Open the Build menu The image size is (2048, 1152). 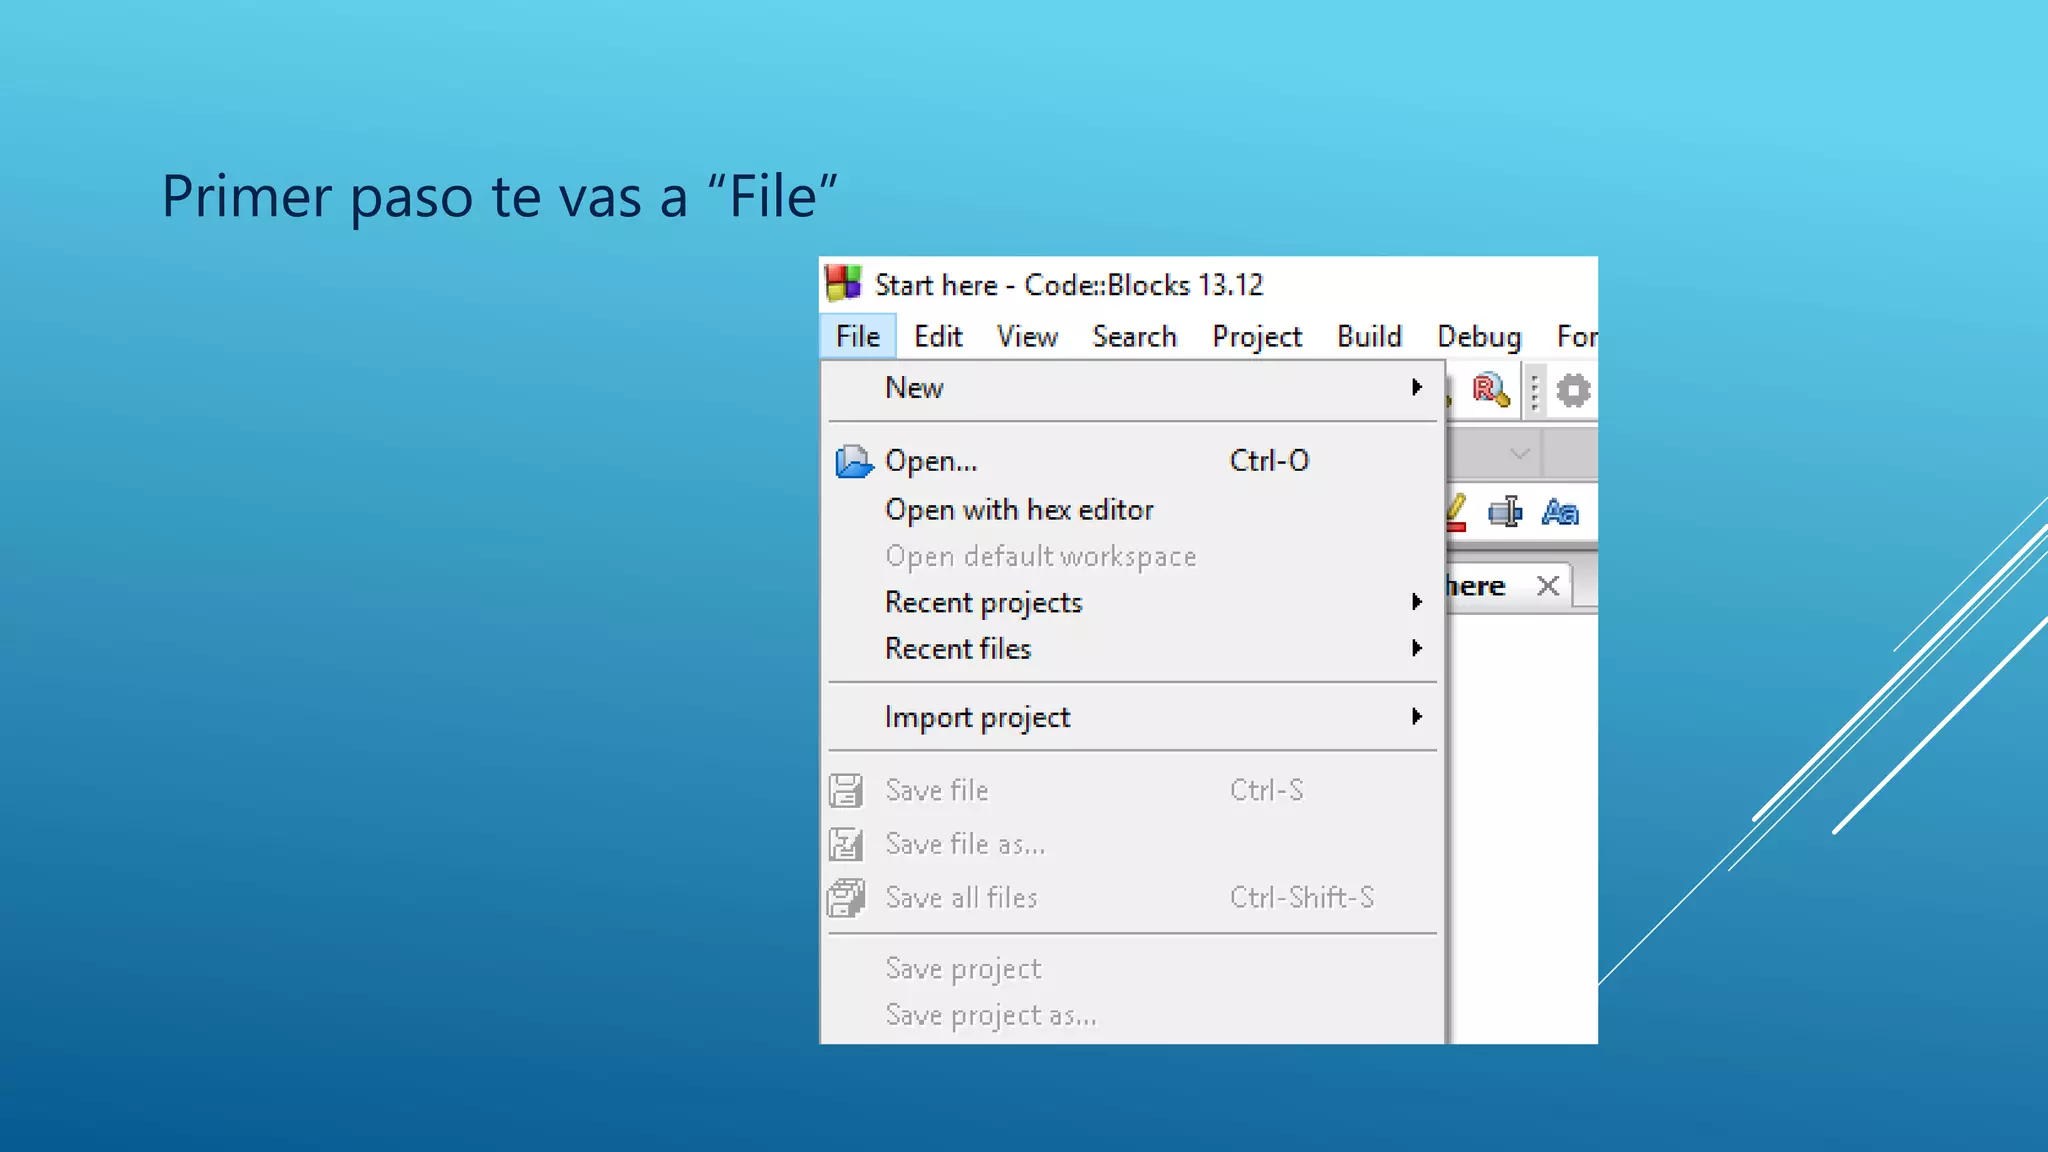click(x=1369, y=336)
